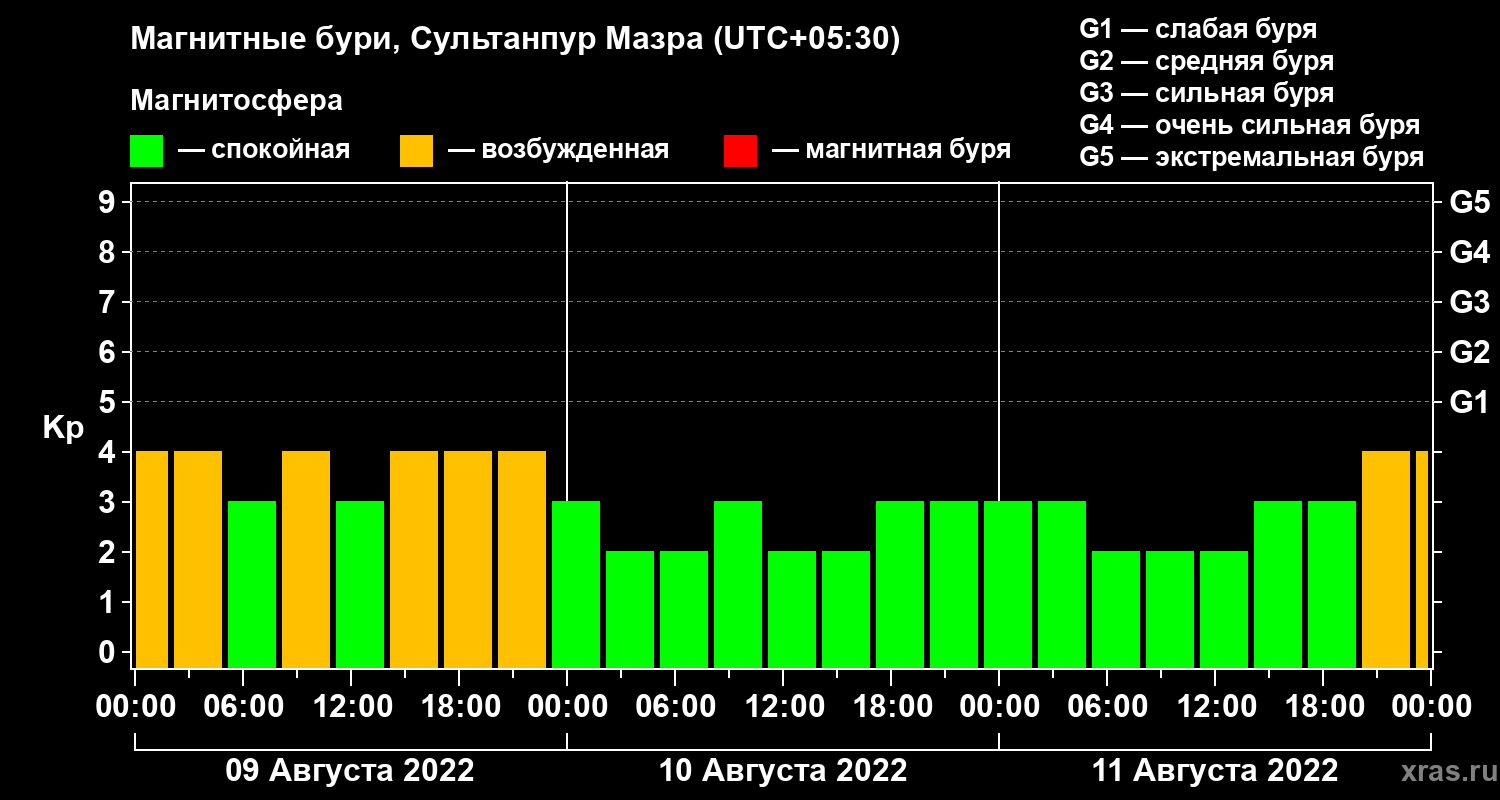Click the green Kp 2 bar above 12:00 on 10 Августа

pos(792,609)
